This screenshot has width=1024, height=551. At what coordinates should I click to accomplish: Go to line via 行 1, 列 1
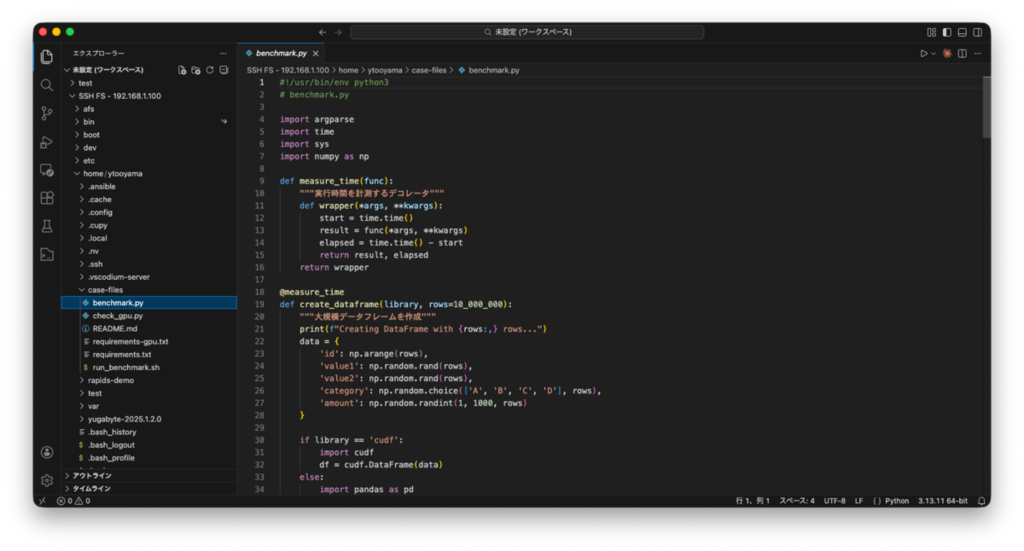[753, 501]
